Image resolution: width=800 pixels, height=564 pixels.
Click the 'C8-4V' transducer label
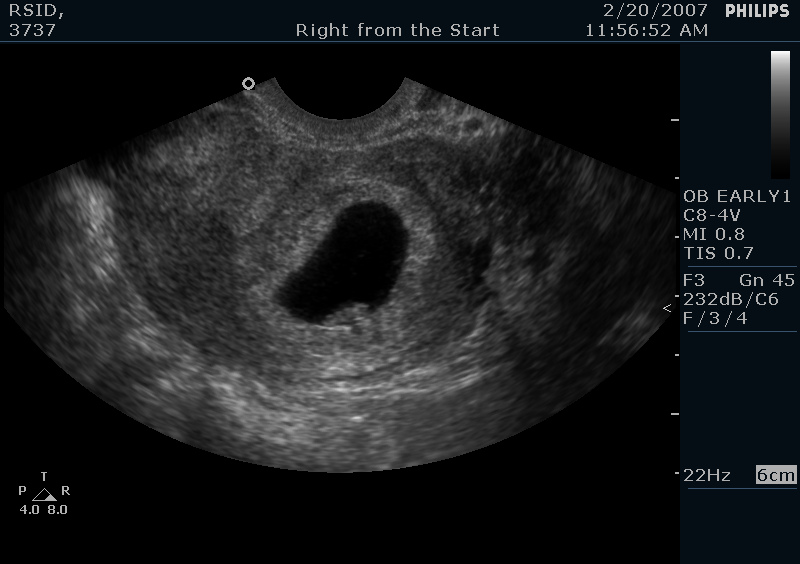point(712,215)
